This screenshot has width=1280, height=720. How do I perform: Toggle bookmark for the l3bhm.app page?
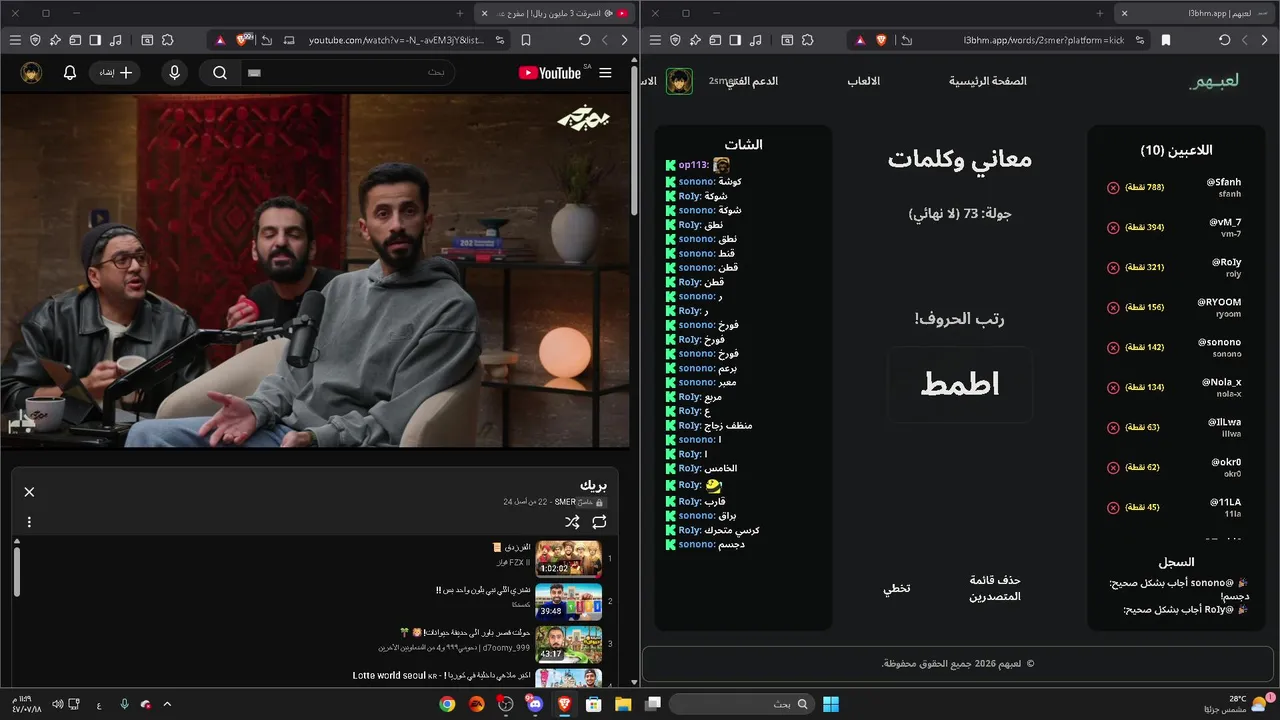click(1166, 40)
